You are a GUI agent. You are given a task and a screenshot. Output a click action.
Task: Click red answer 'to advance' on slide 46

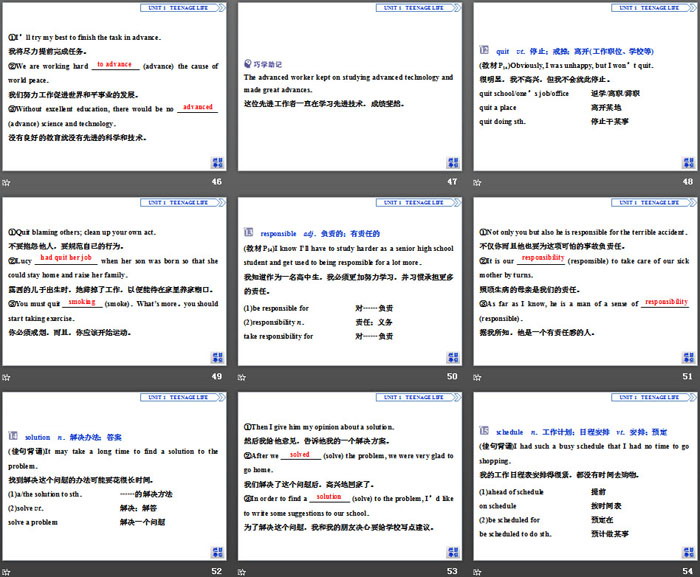pos(114,64)
